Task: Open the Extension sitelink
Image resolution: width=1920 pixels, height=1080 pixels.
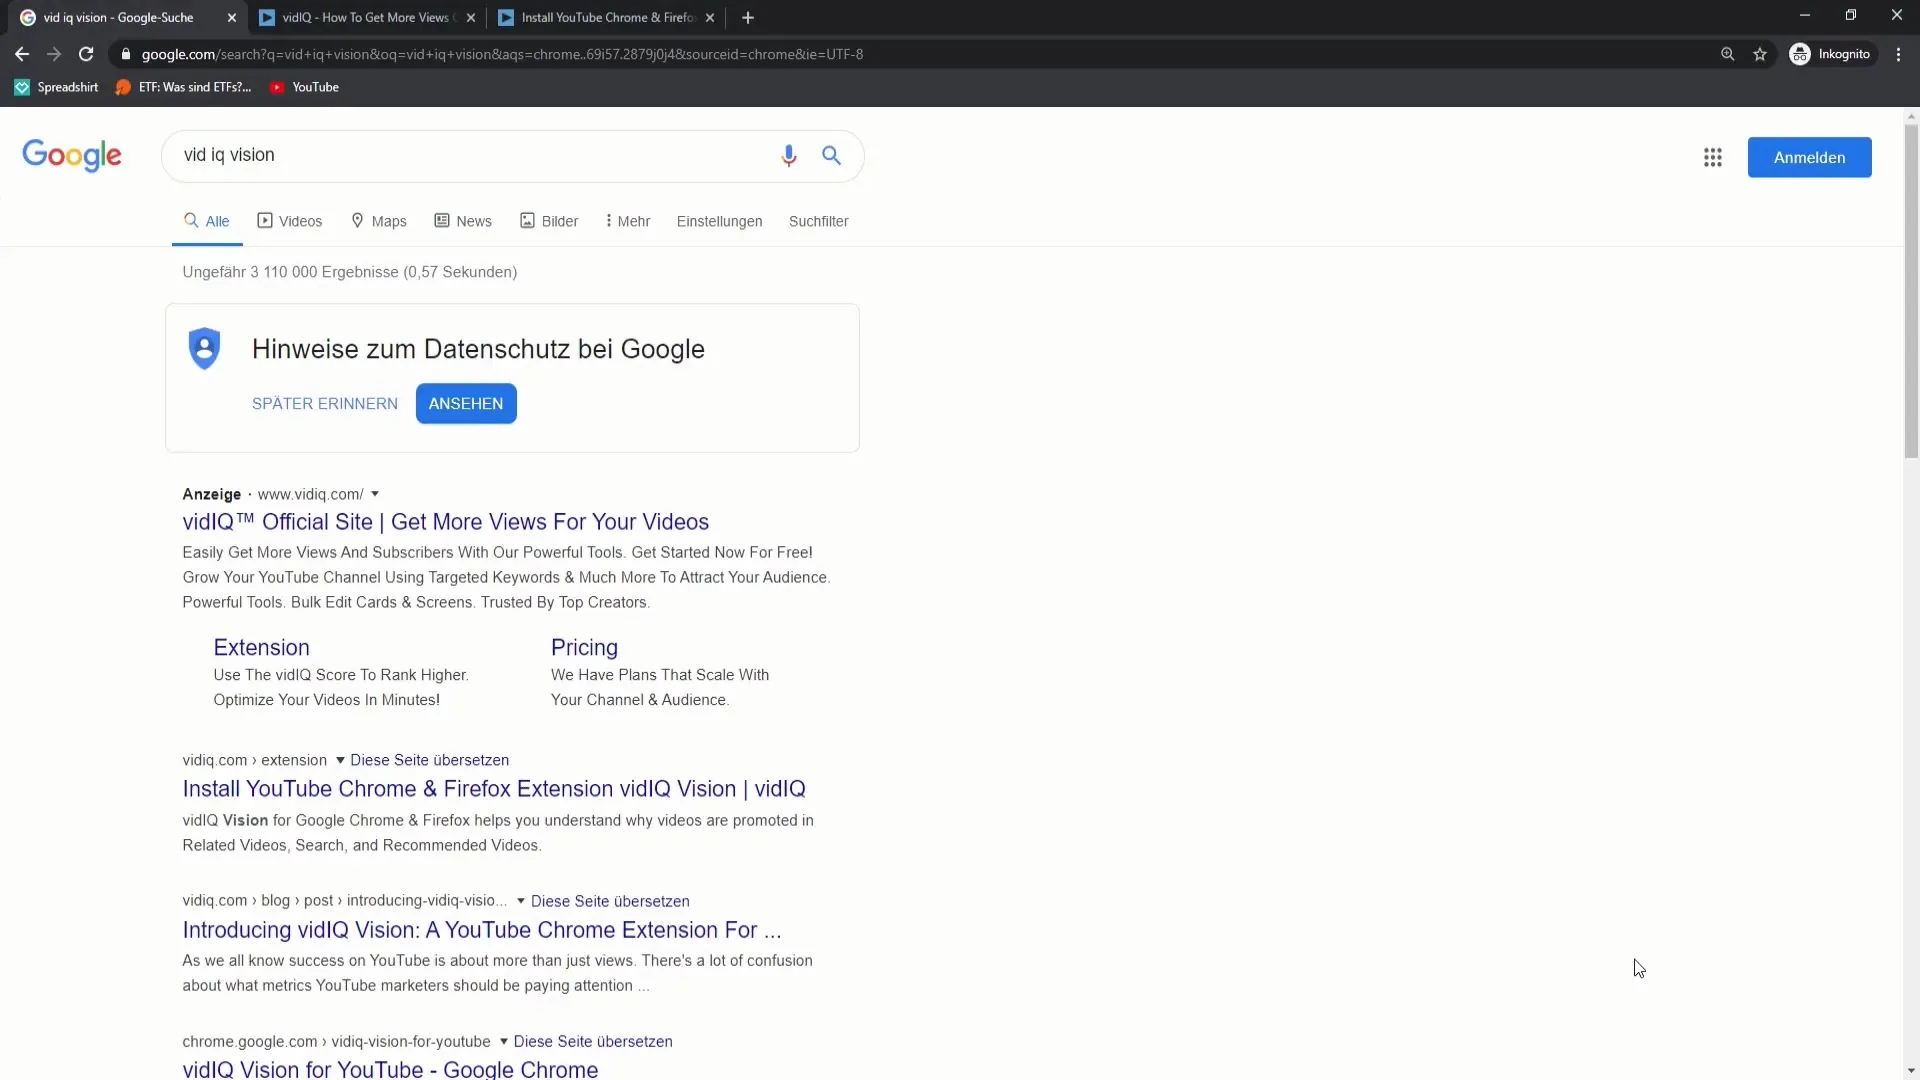Action: [261, 647]
